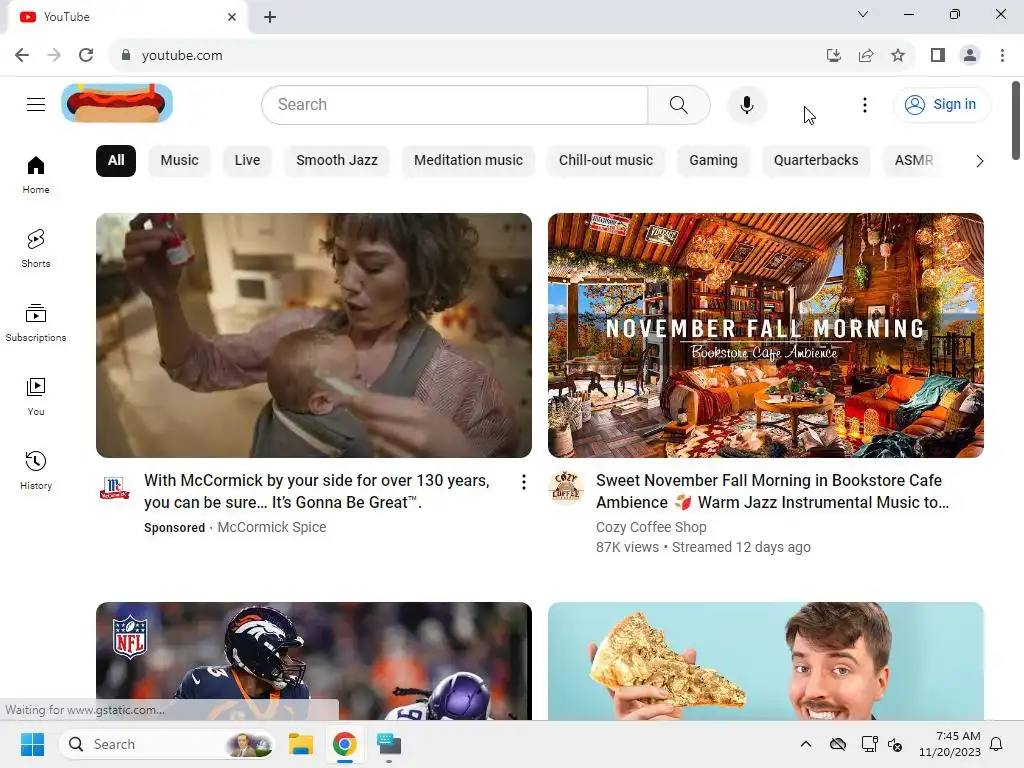Select the Quarterbacks filter chip

[816, 161]
